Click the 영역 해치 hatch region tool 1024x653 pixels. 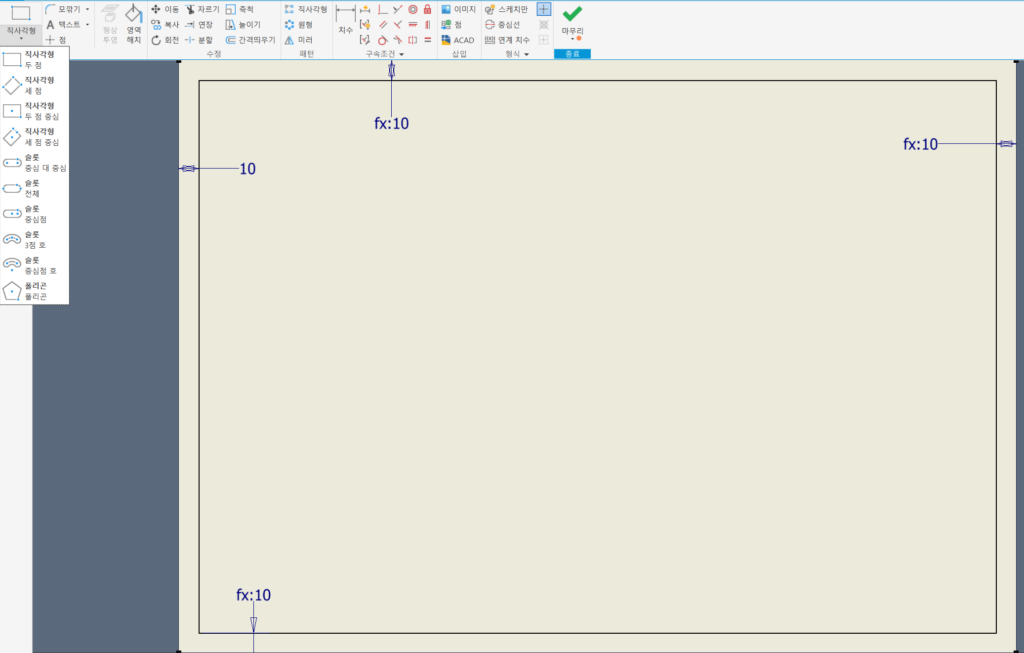(133, 24)
